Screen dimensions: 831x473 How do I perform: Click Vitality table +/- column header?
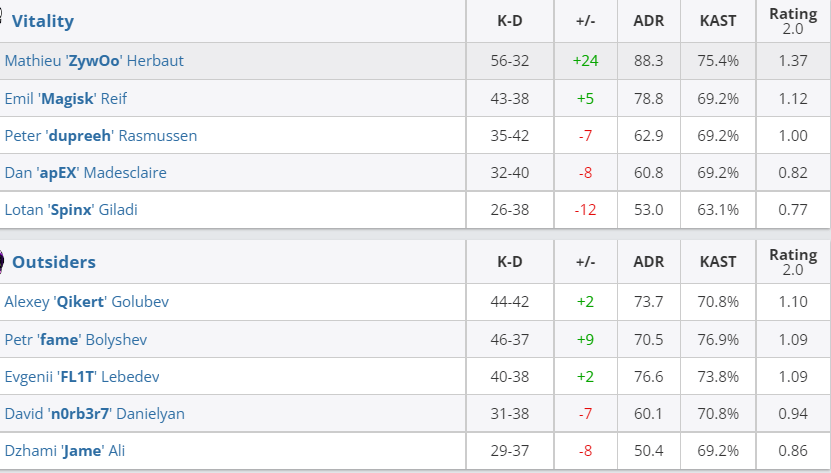click(586, 21)
